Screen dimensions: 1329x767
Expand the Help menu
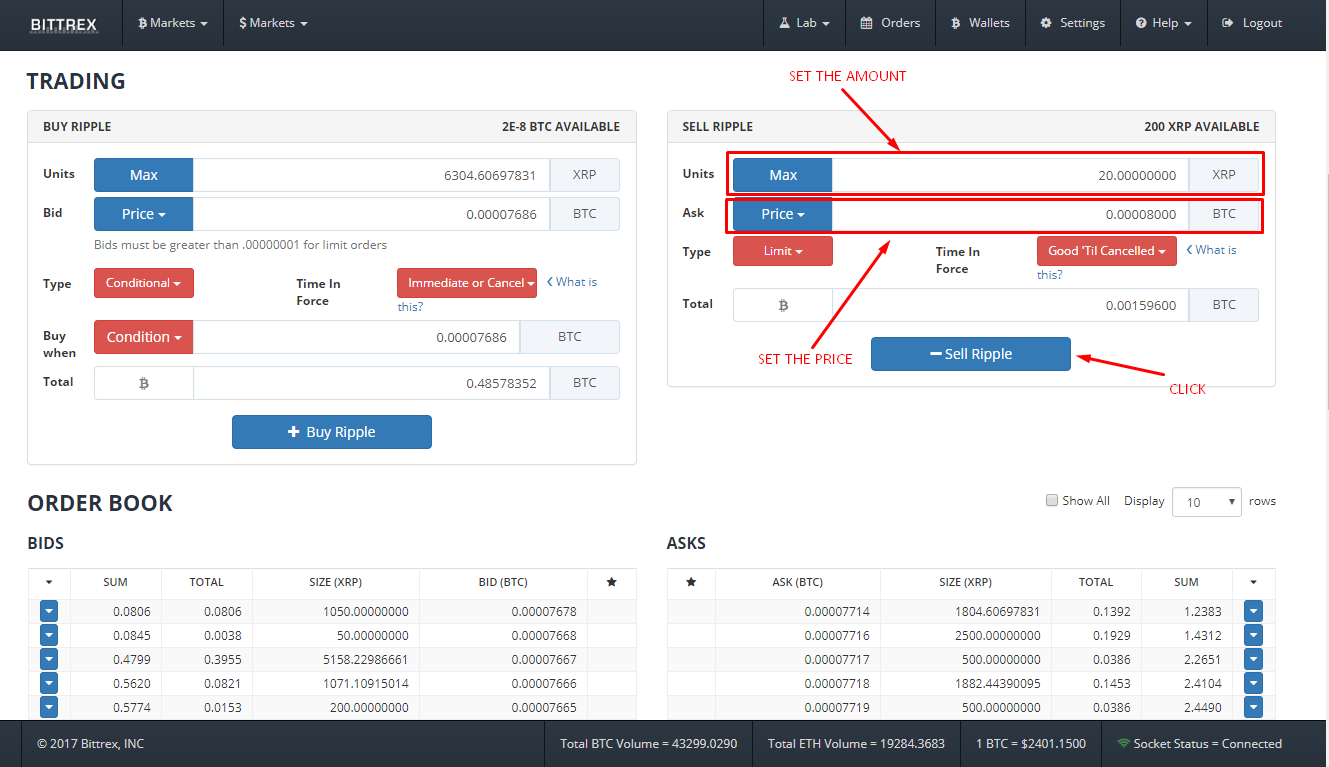click(x=1164, y=23)
